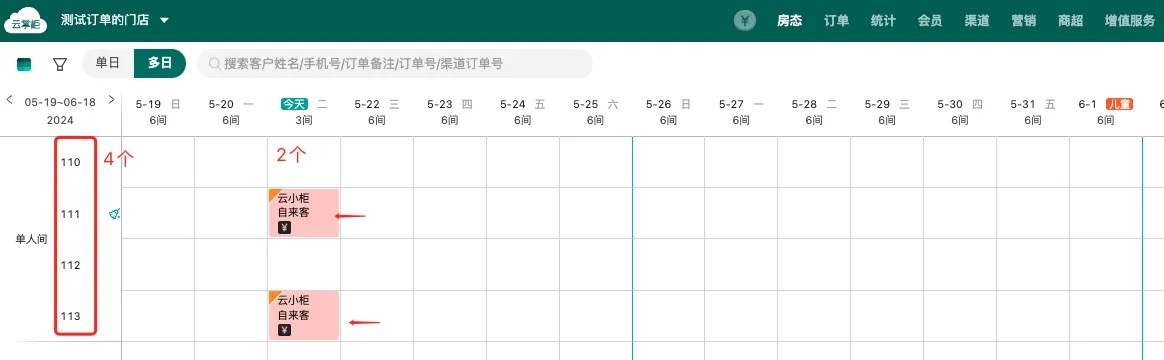Select room 111 row label

tap(71, 214)
